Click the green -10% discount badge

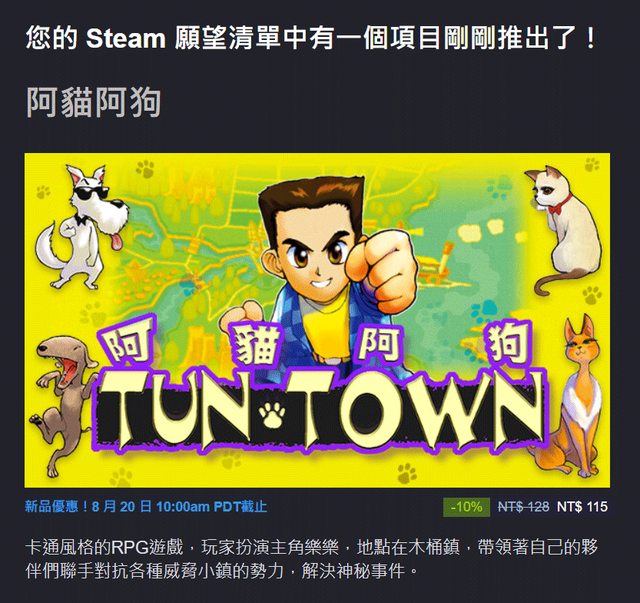467,507
